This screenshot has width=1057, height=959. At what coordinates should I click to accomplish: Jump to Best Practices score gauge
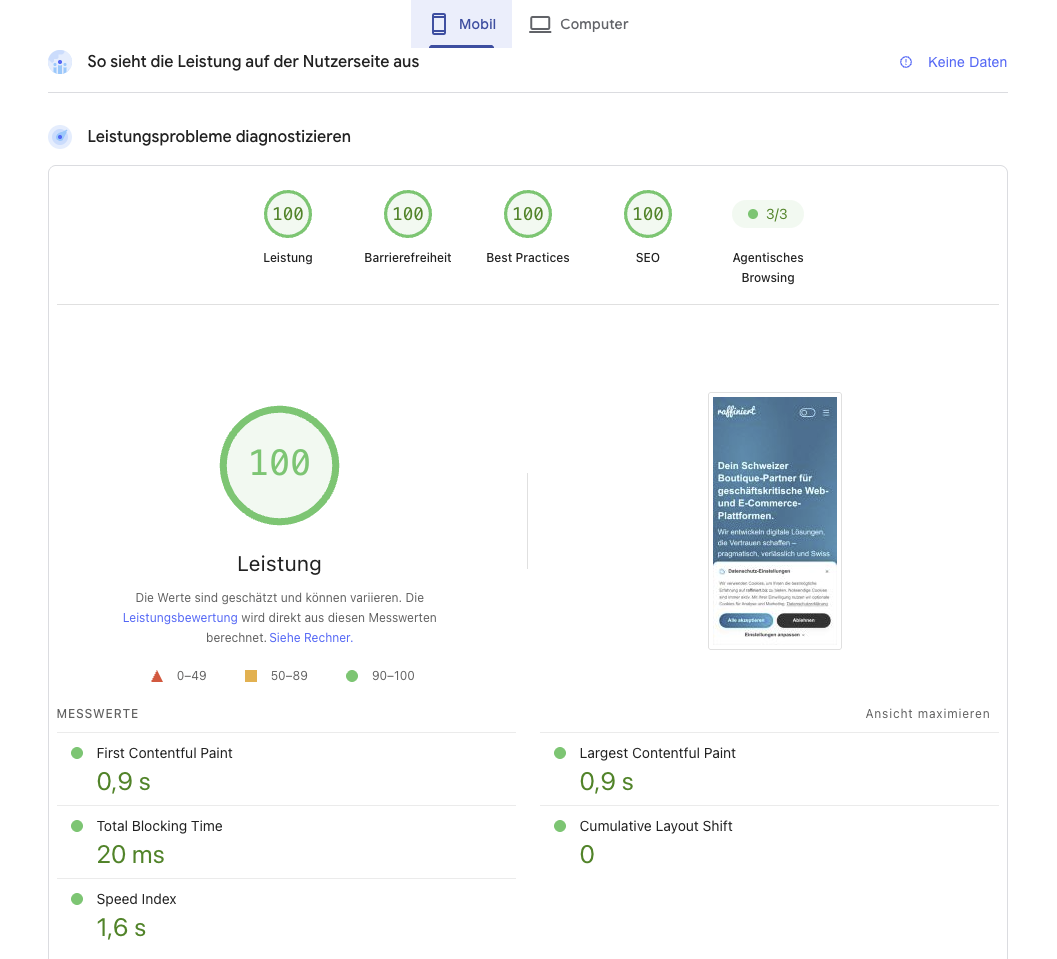528,214
